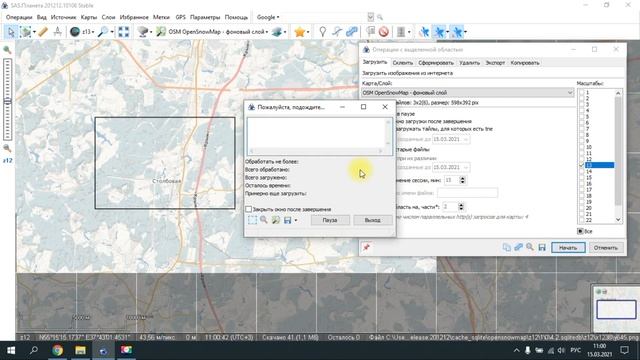Click zoom icon beside Начать button
This screenshot has width=640, height=360.
coord(530,247)
